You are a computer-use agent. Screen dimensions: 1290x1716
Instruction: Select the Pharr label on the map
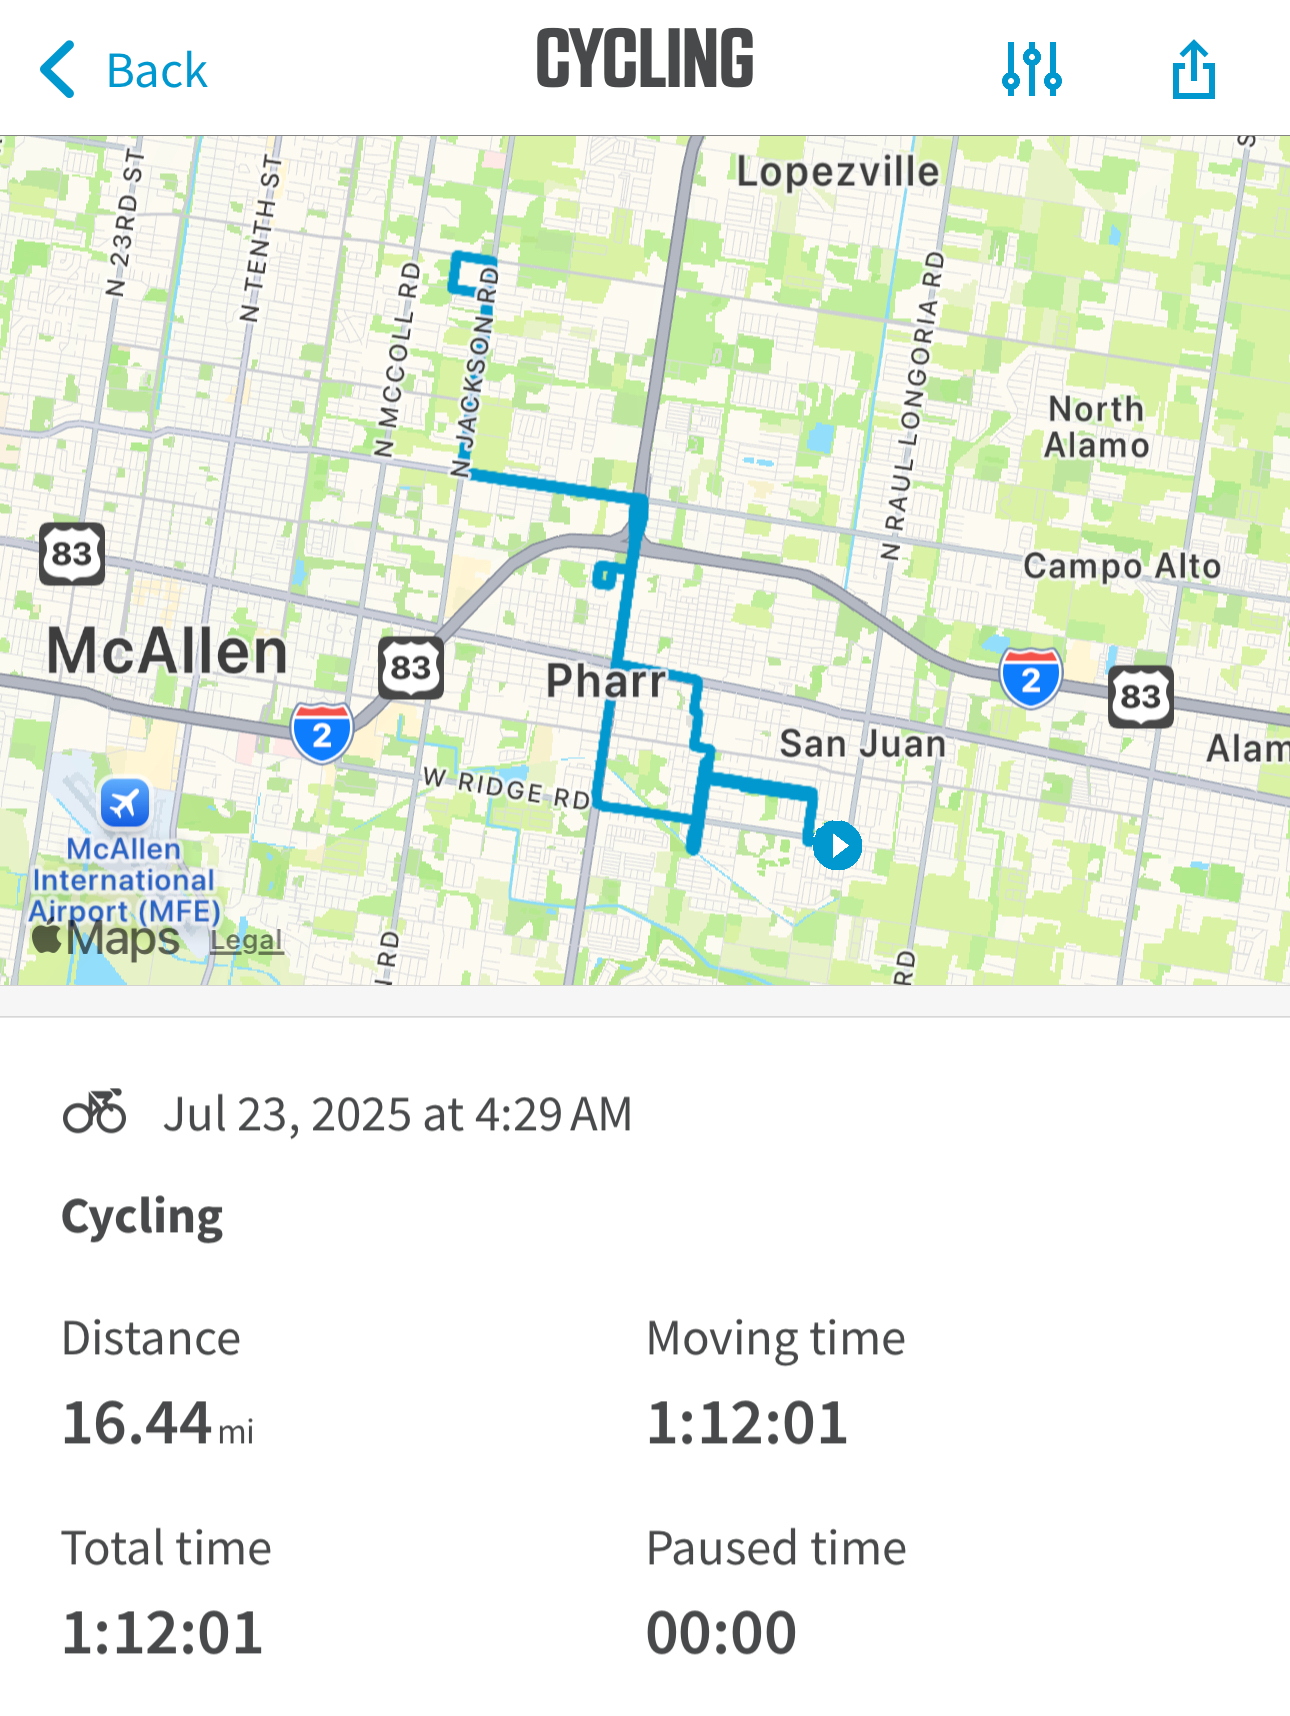(605, 682)
